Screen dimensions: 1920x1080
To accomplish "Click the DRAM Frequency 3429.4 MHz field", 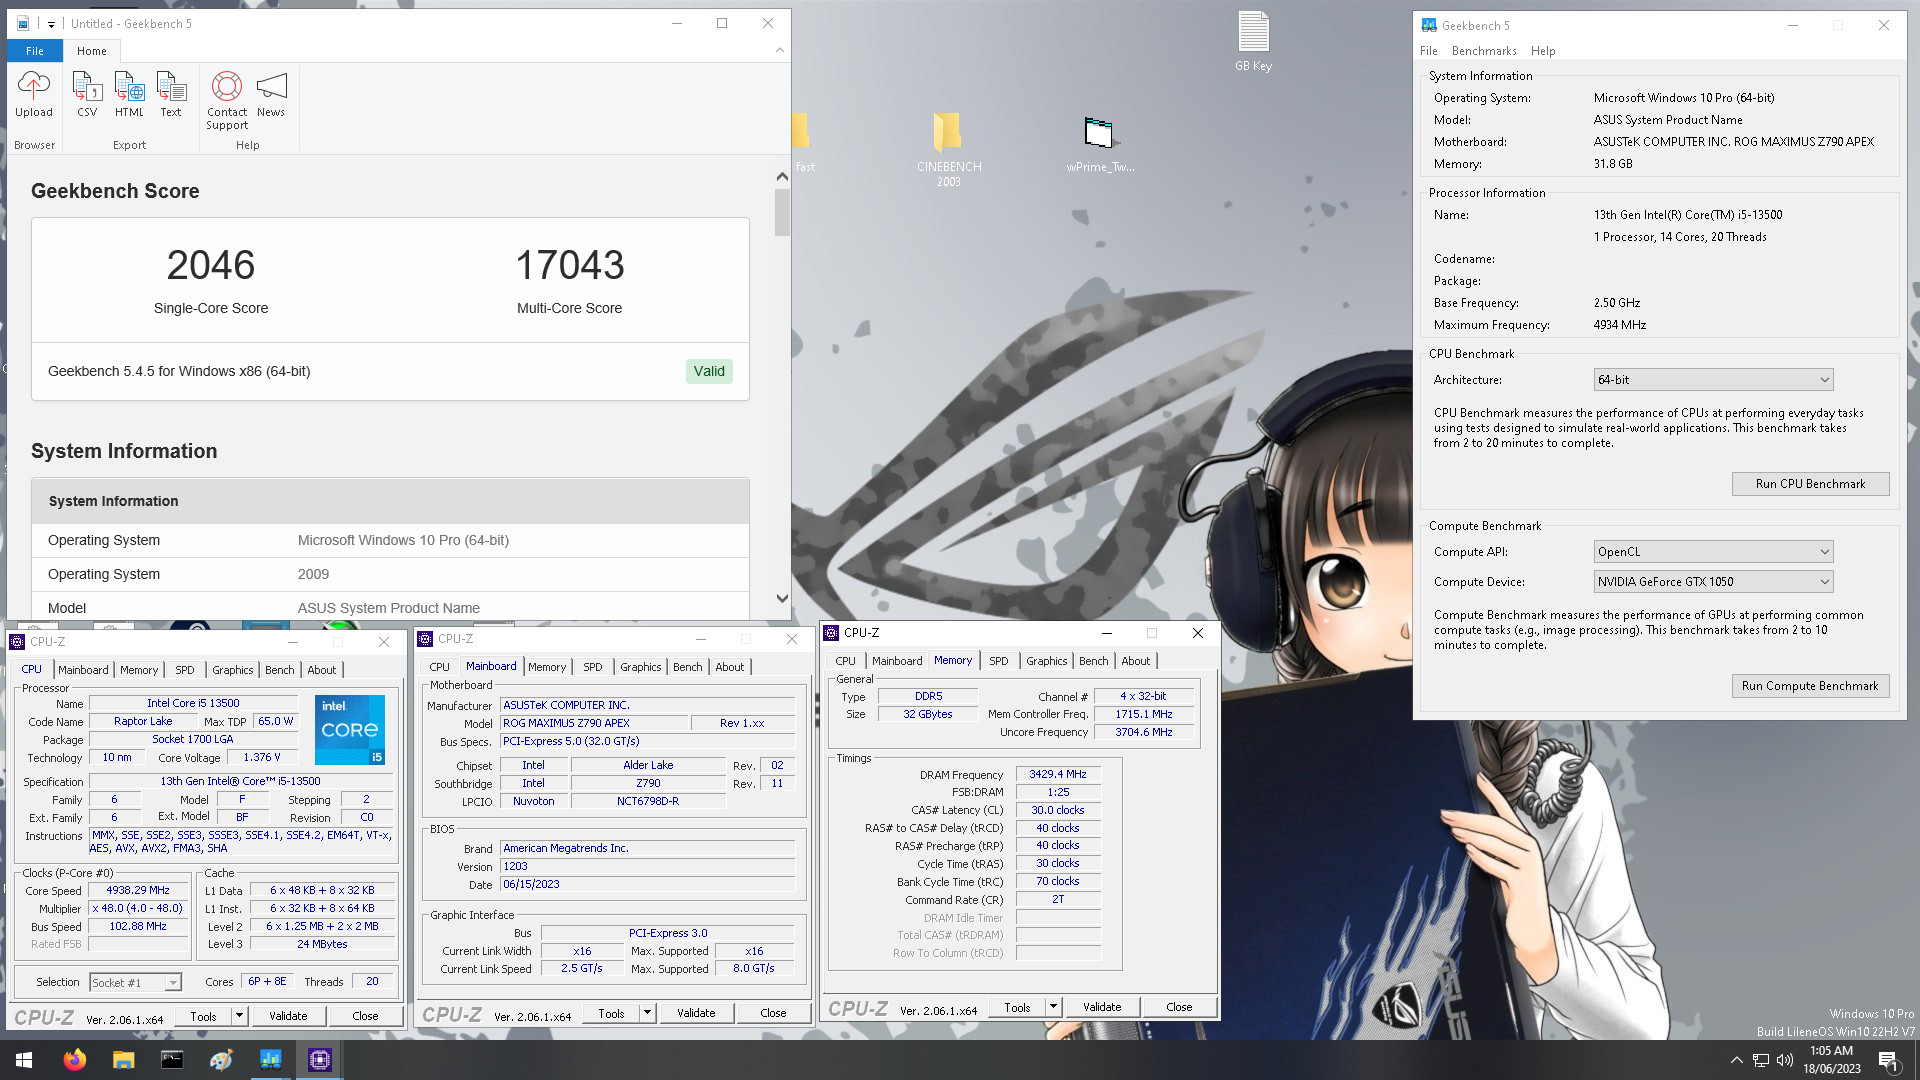I will (1058, 774).
